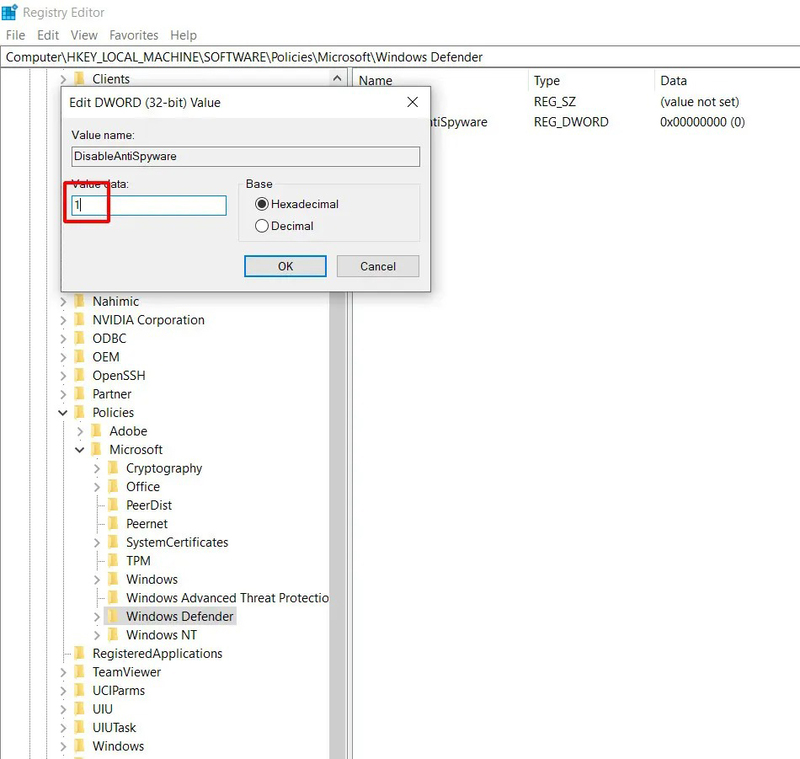The image size is (800, 759).
Task: Click the tree scrollbar up arrow
Action: pos(337,78)
